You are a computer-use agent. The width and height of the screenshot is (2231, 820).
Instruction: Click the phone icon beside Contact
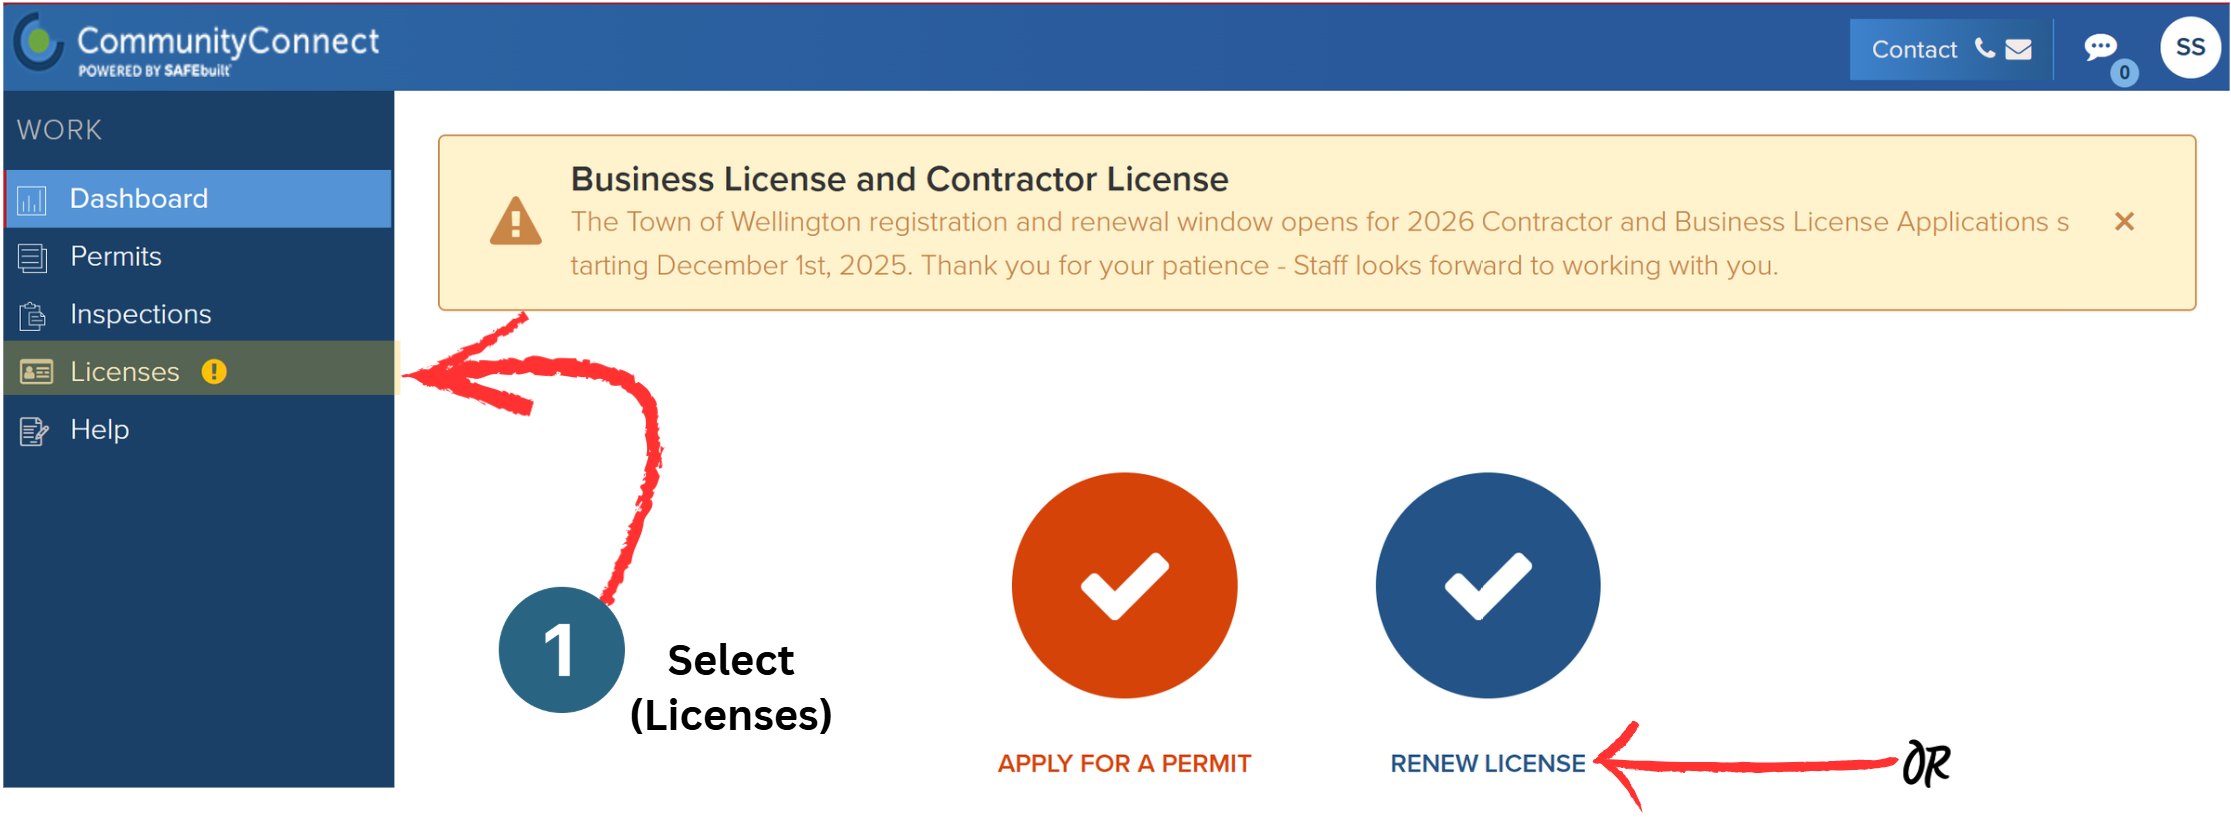(1984, 48)
